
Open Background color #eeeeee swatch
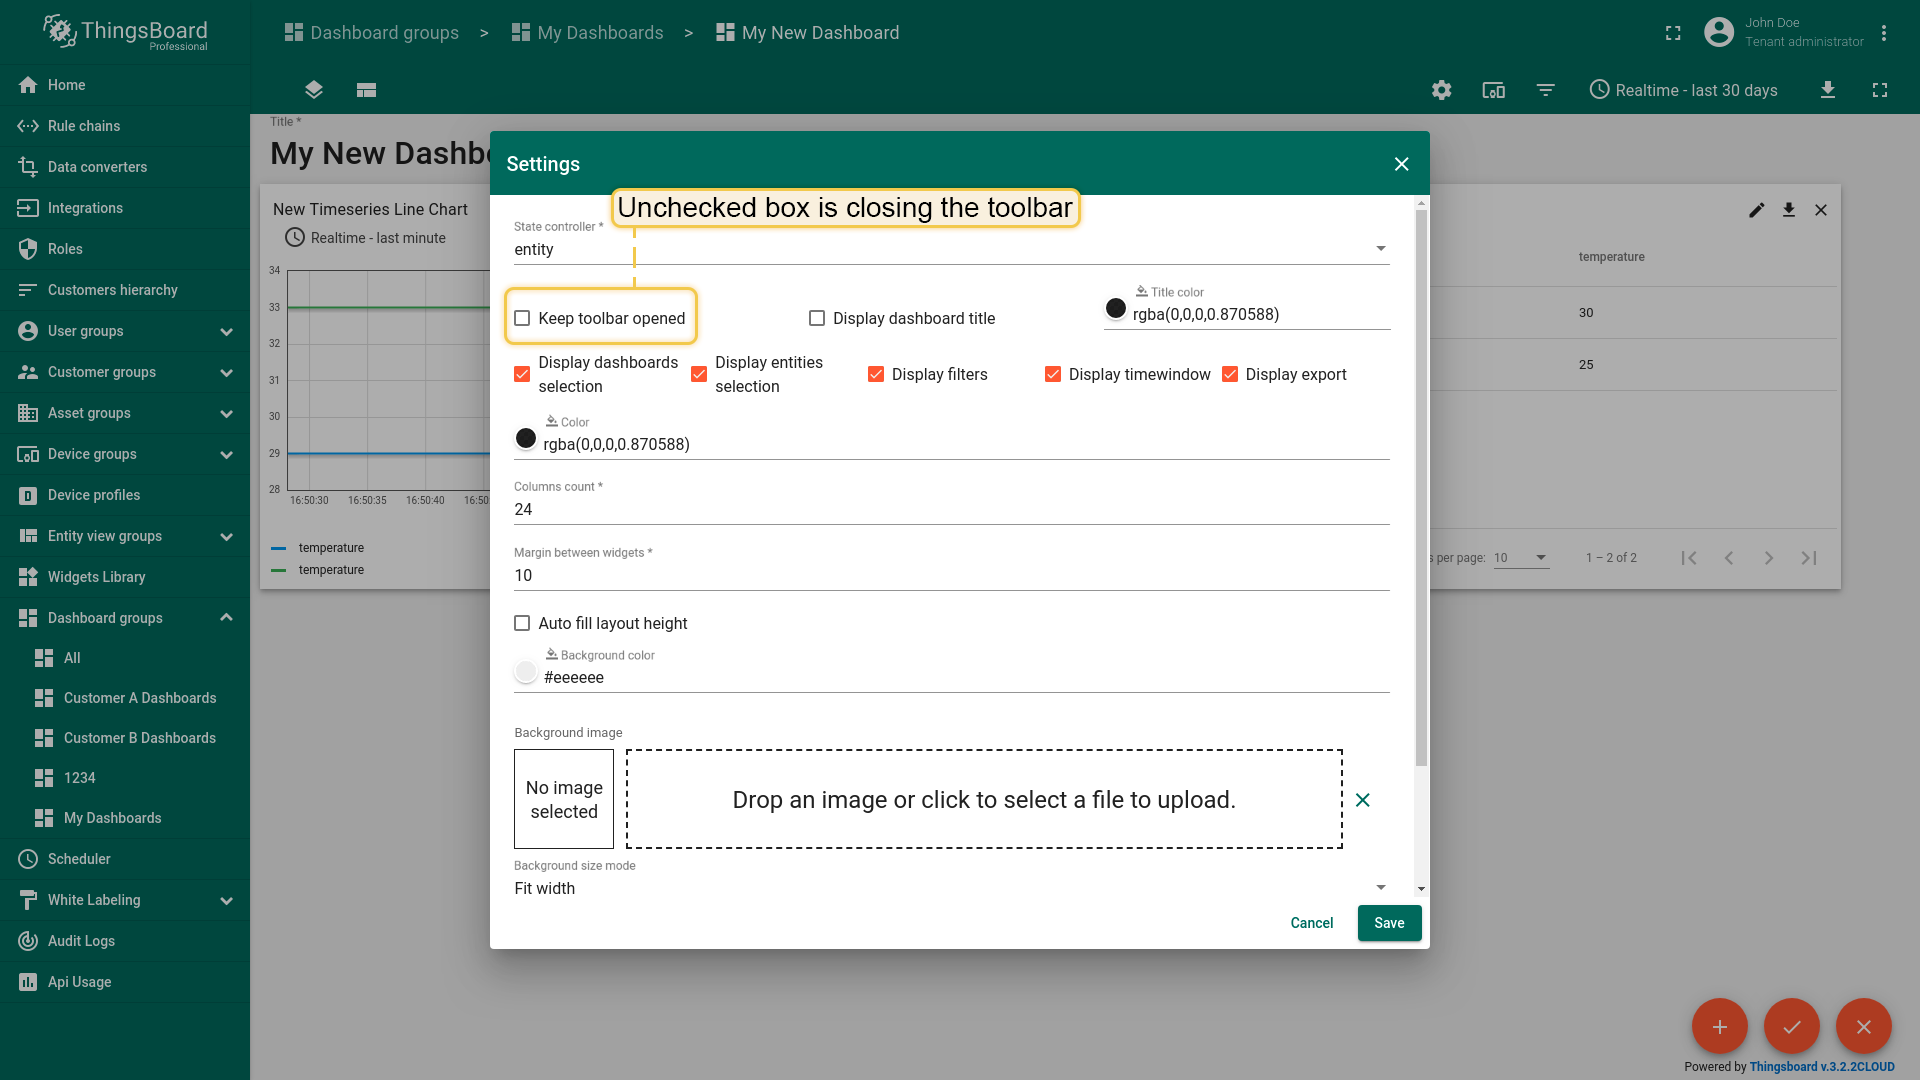pos(525,671)
